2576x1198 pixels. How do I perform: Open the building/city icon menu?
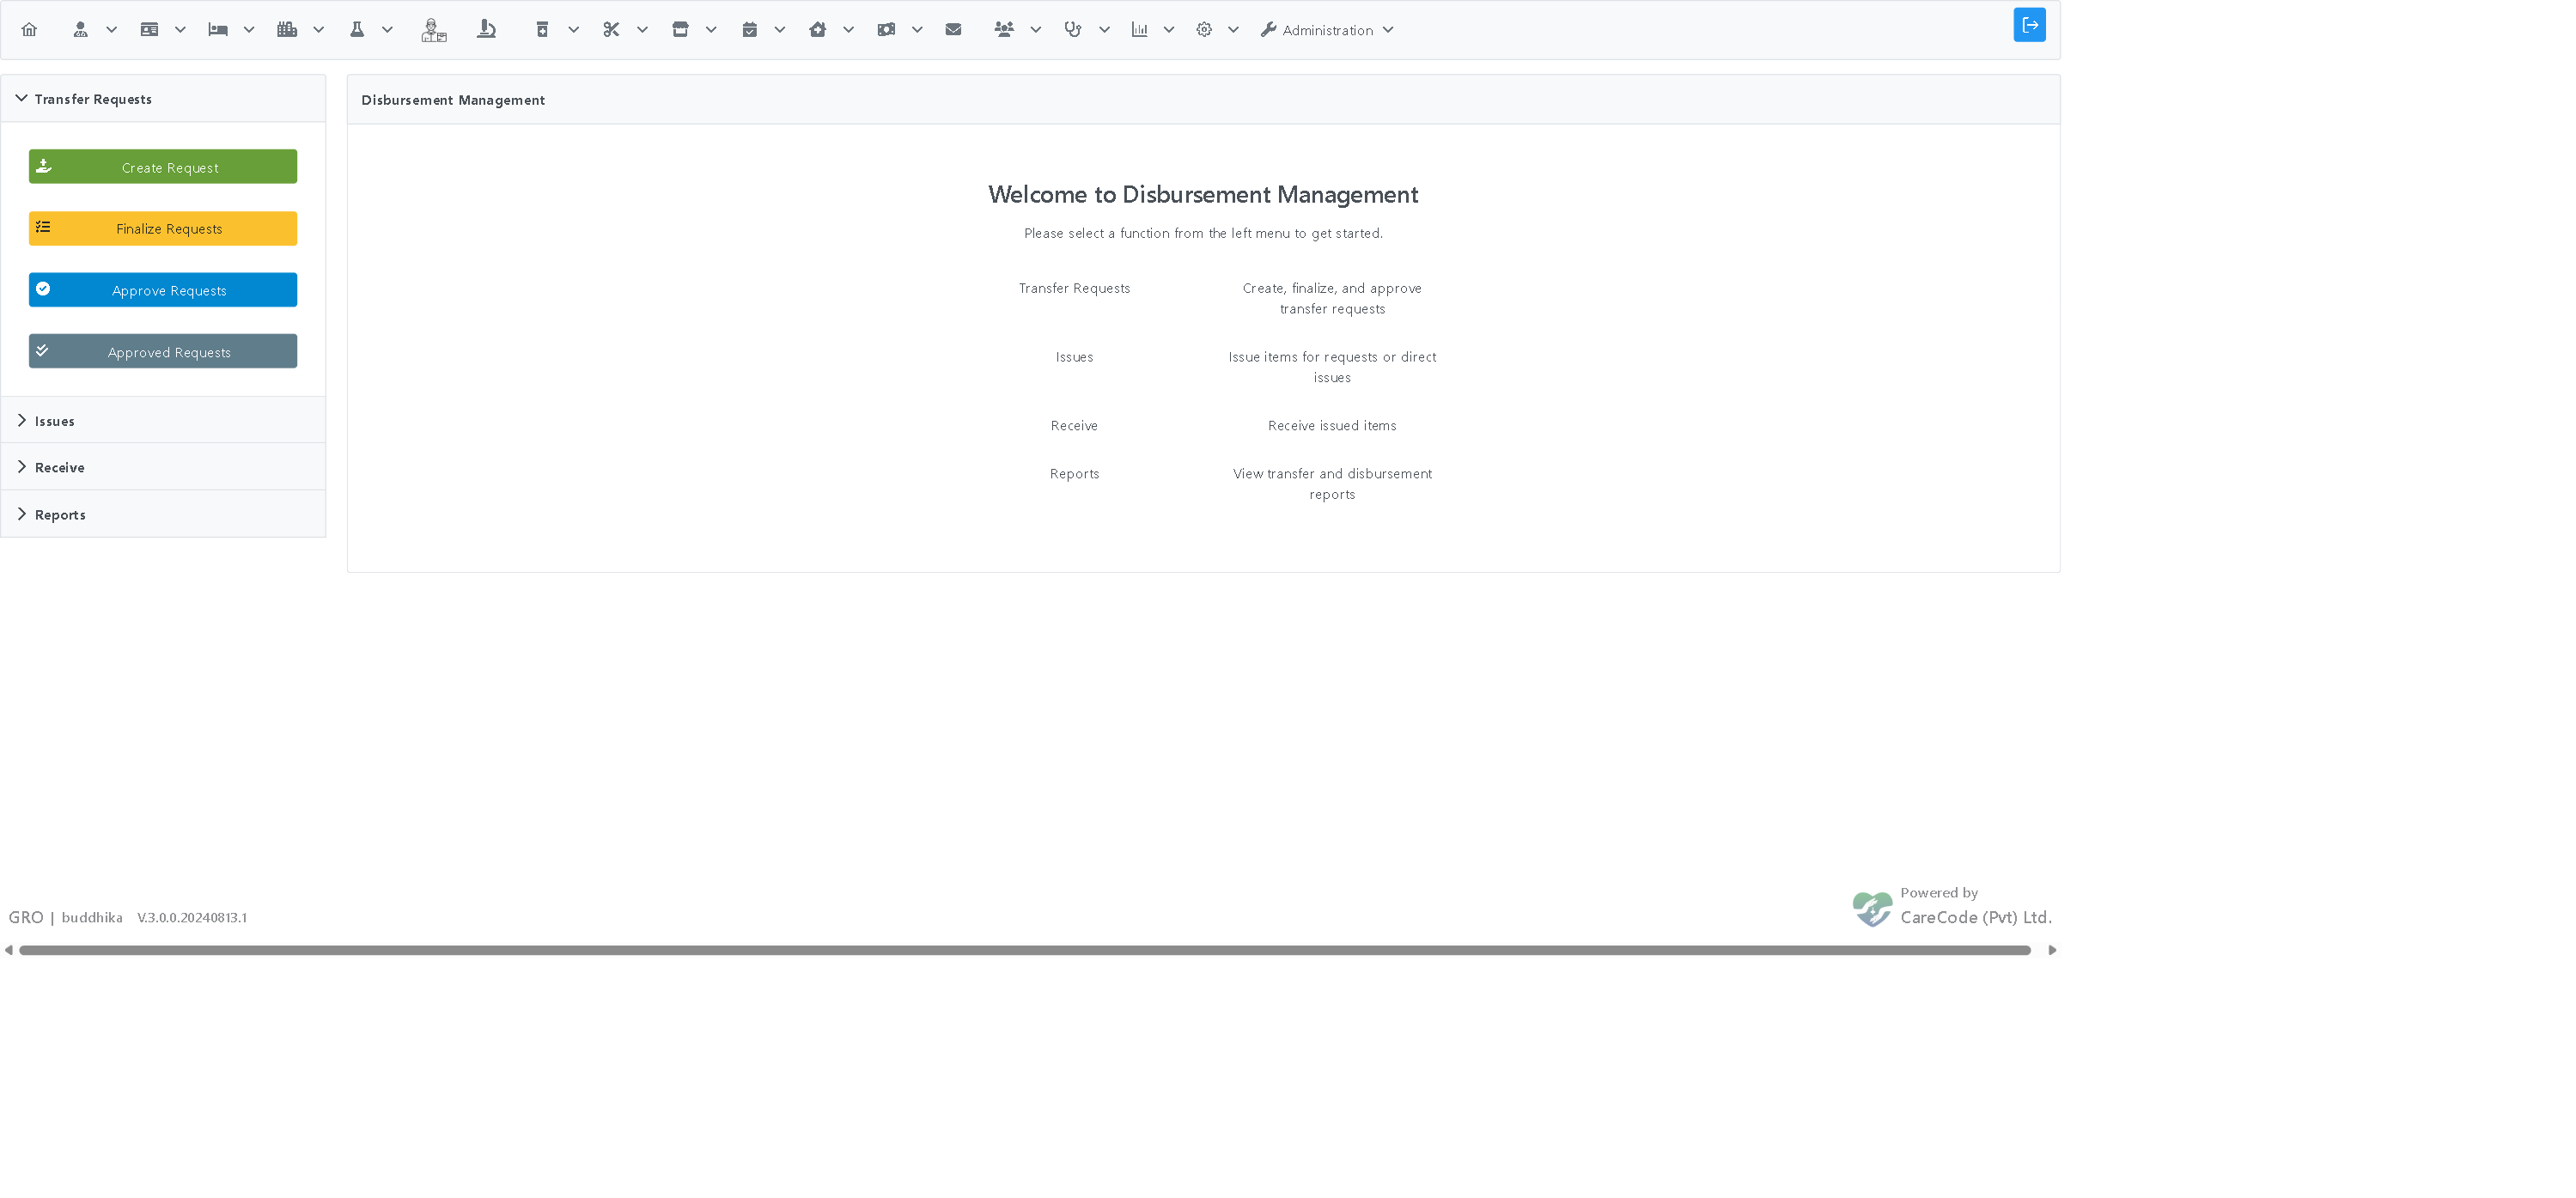tap(287, 30)
